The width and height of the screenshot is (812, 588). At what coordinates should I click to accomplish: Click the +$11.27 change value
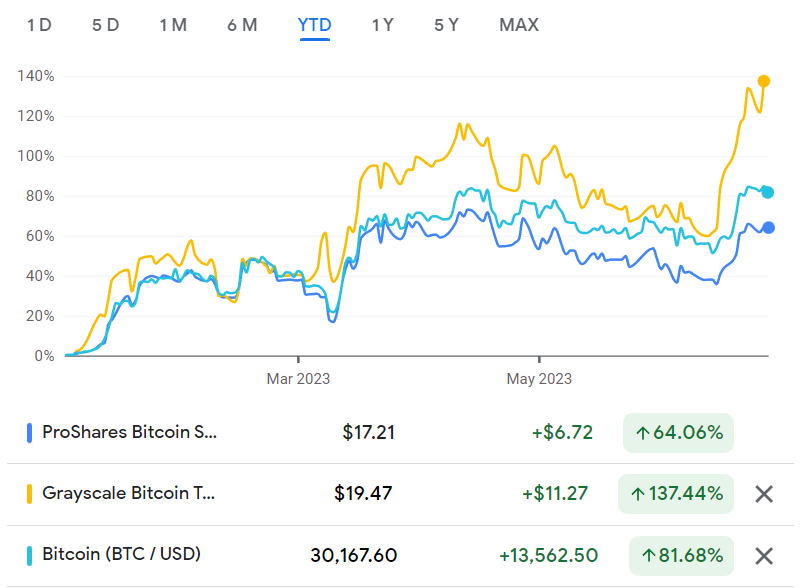pos(555,493)
